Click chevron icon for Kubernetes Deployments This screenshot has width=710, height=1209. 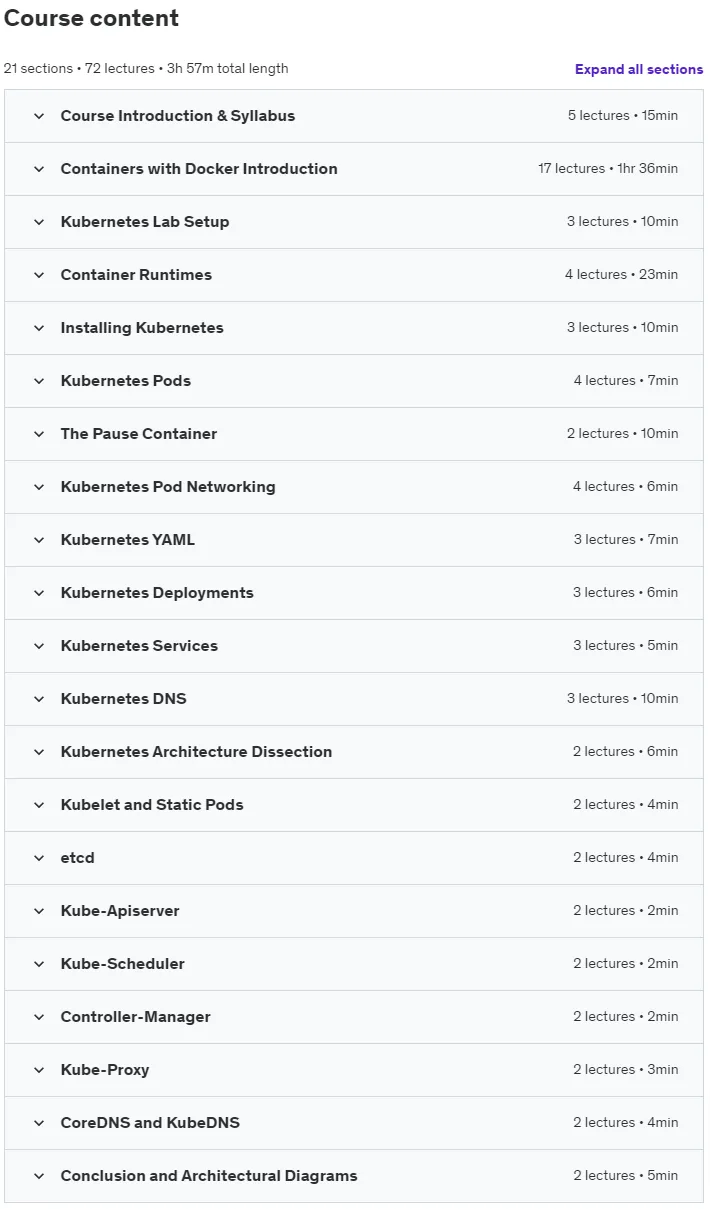39,593
